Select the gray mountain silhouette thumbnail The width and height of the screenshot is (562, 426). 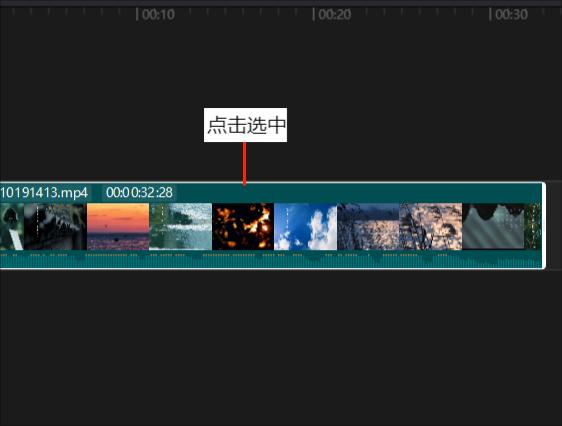click(493, 226)
